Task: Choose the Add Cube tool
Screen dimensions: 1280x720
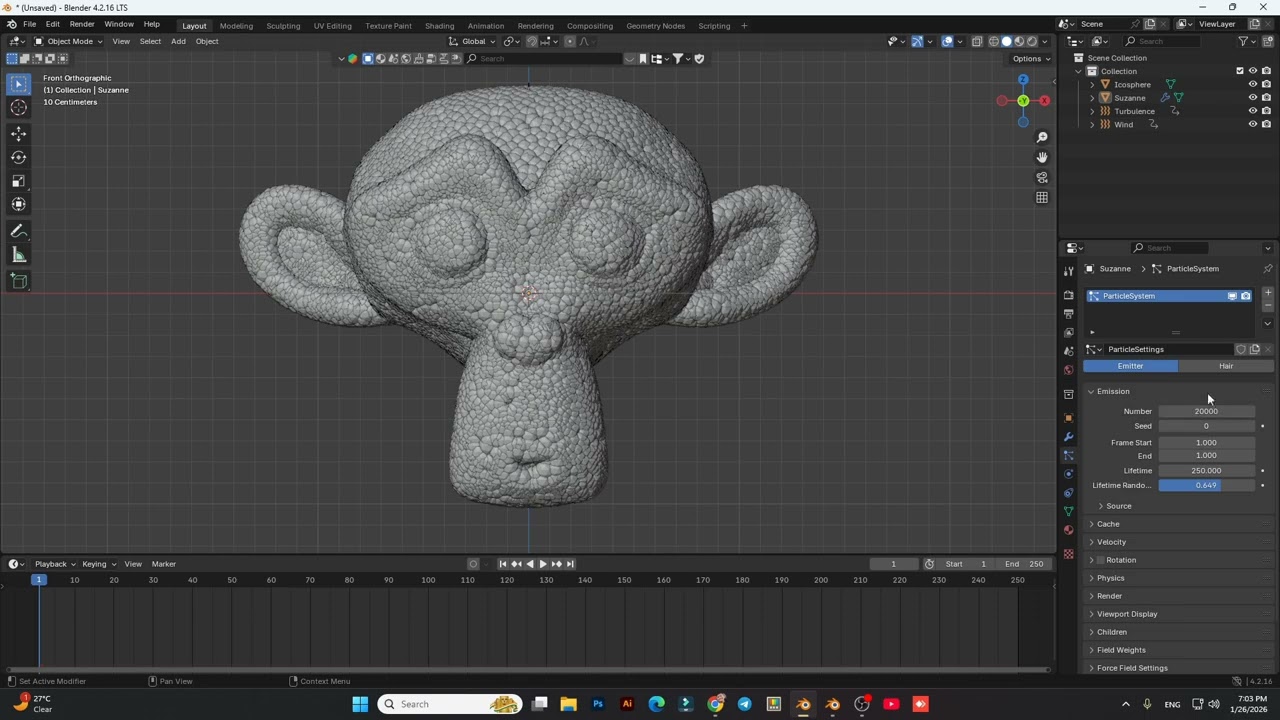Action: [x=18, y=281]
